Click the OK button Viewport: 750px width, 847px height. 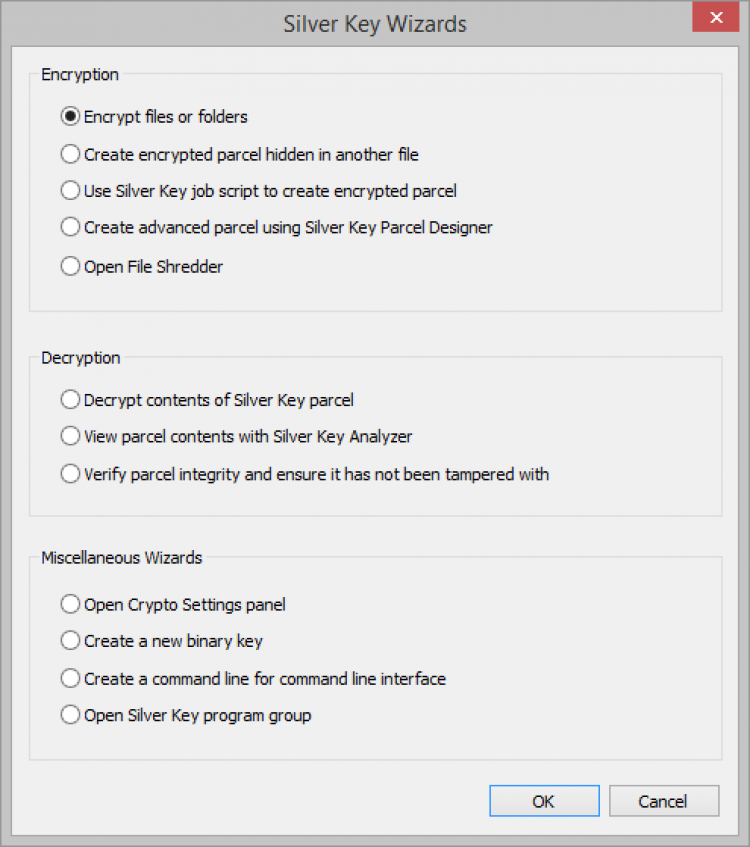pos(544,801)
